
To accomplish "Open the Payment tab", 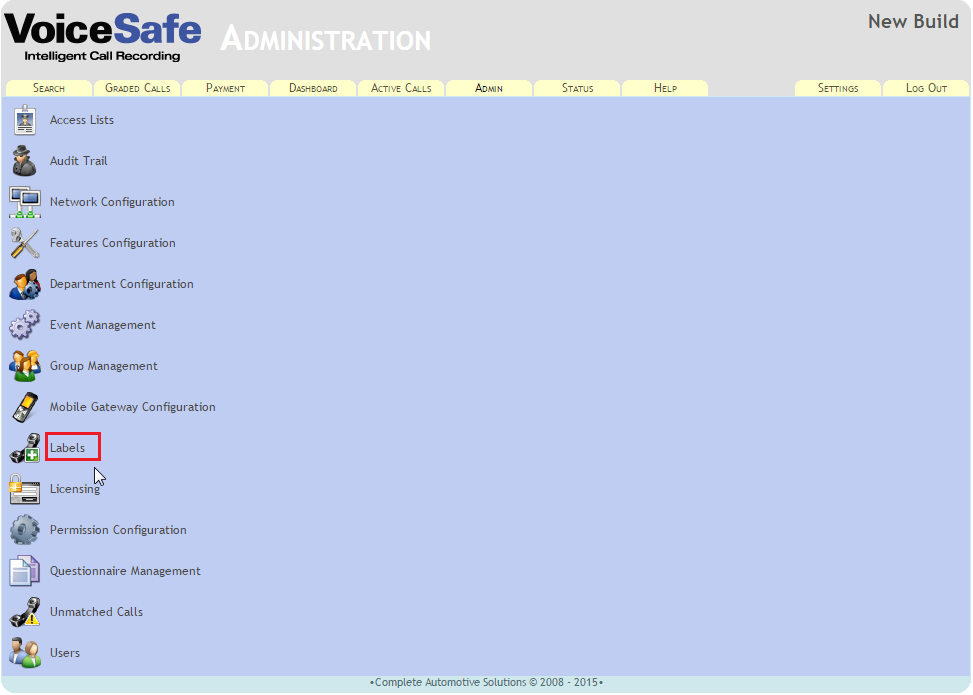I will click(225, 88).
